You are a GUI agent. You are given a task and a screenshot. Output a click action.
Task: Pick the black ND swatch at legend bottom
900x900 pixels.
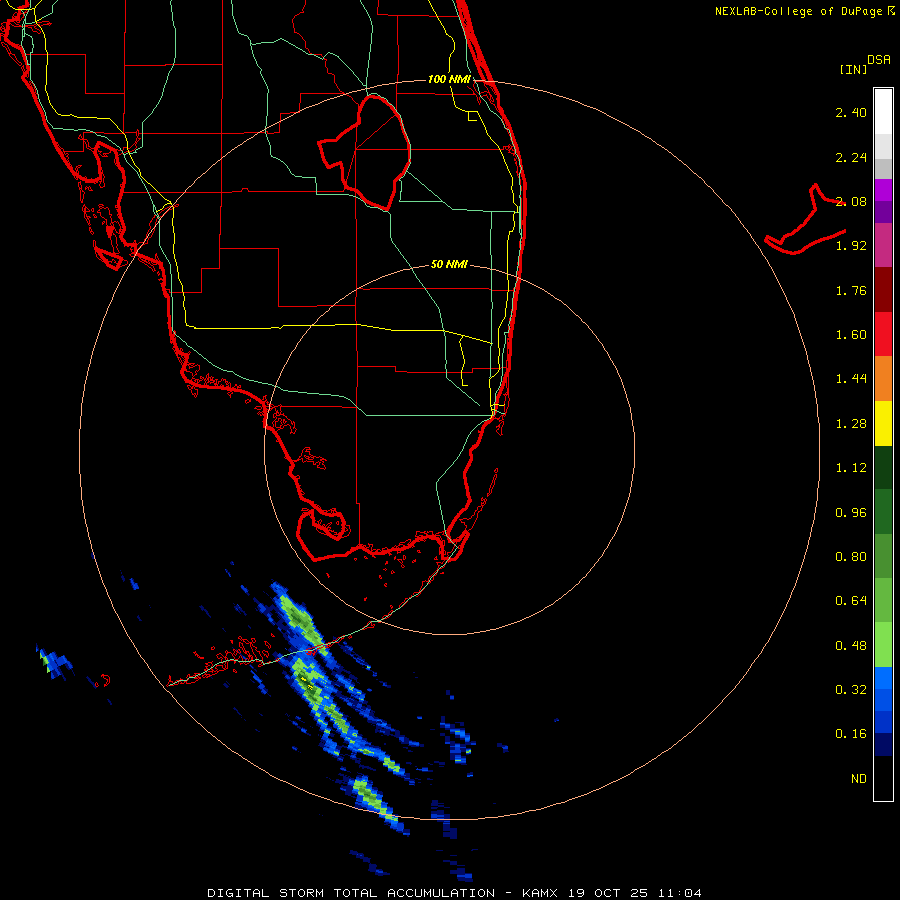pyautogui.click(x=883, y=778)
